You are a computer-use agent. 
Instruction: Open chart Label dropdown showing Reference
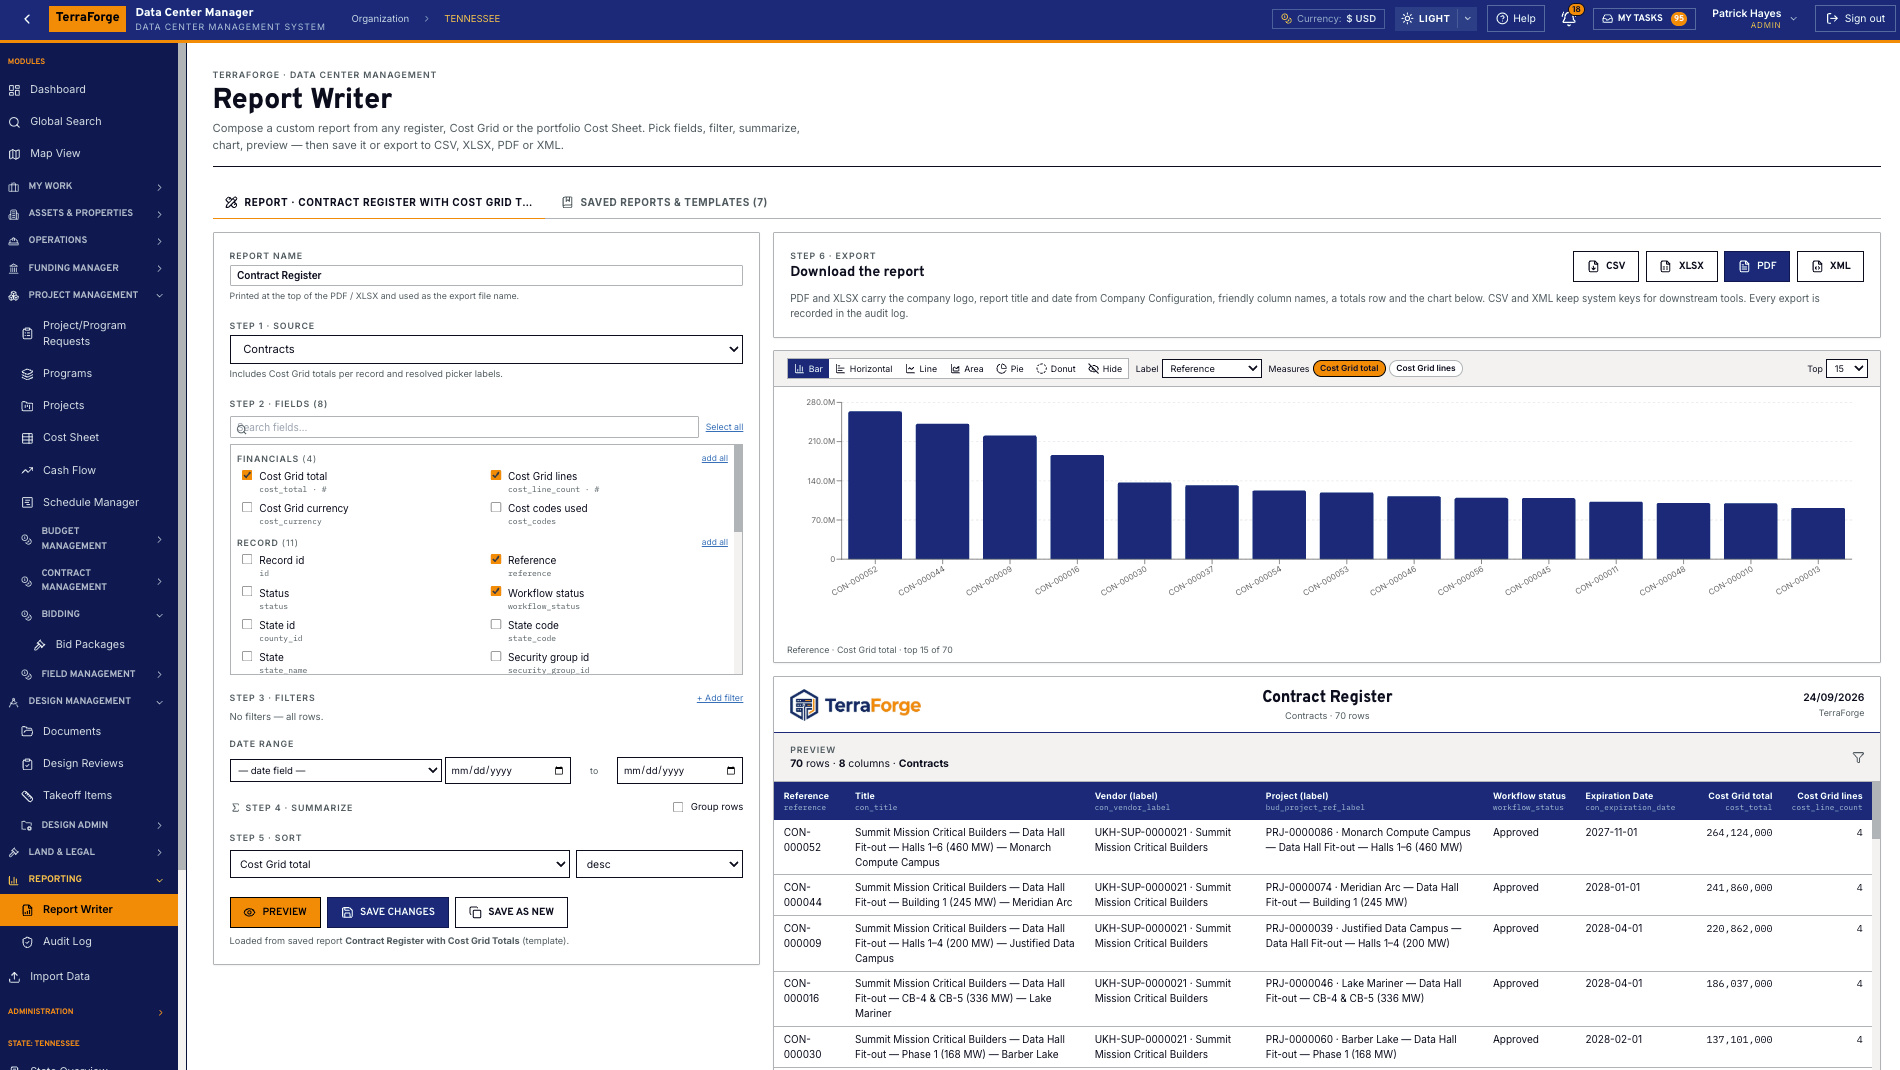(x=1211, y=369)
